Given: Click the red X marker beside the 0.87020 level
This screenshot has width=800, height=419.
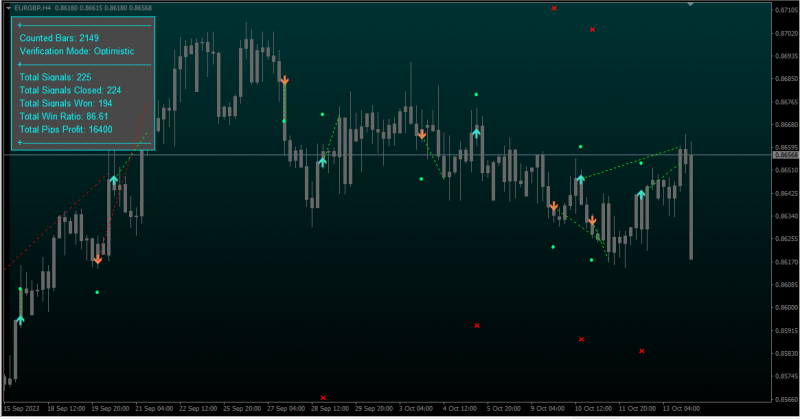Looking at the screenshot, I should tap(592, 30).
